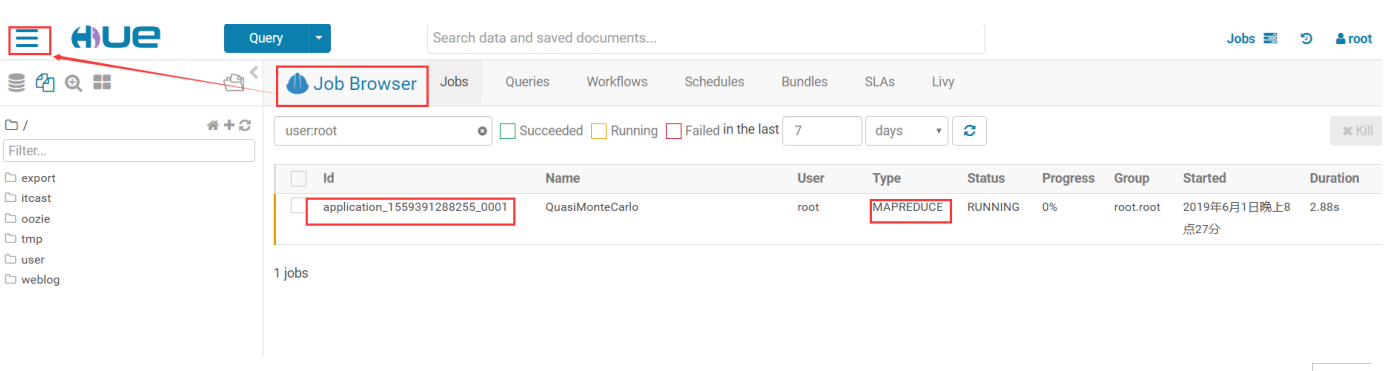The height and width of the screenshot is (371, 1400).
Task: Open the search zoom icon in left panel
Action: [x=73, y=83]
